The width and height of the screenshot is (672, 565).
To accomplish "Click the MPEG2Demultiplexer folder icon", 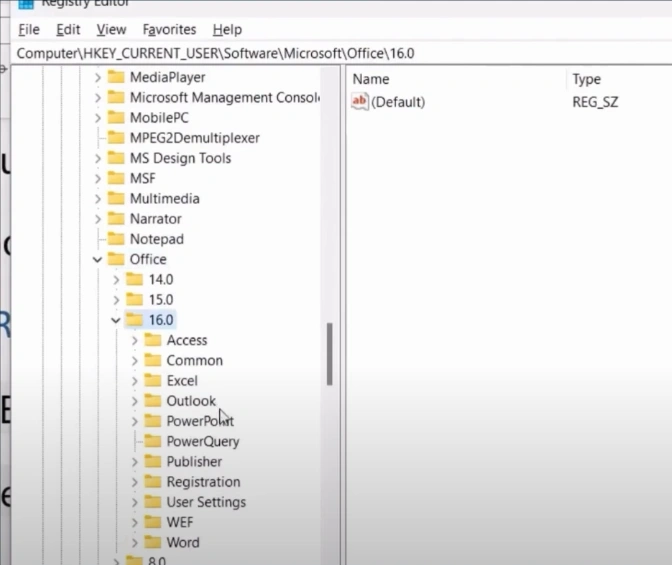I will click(x=116, y=138).
